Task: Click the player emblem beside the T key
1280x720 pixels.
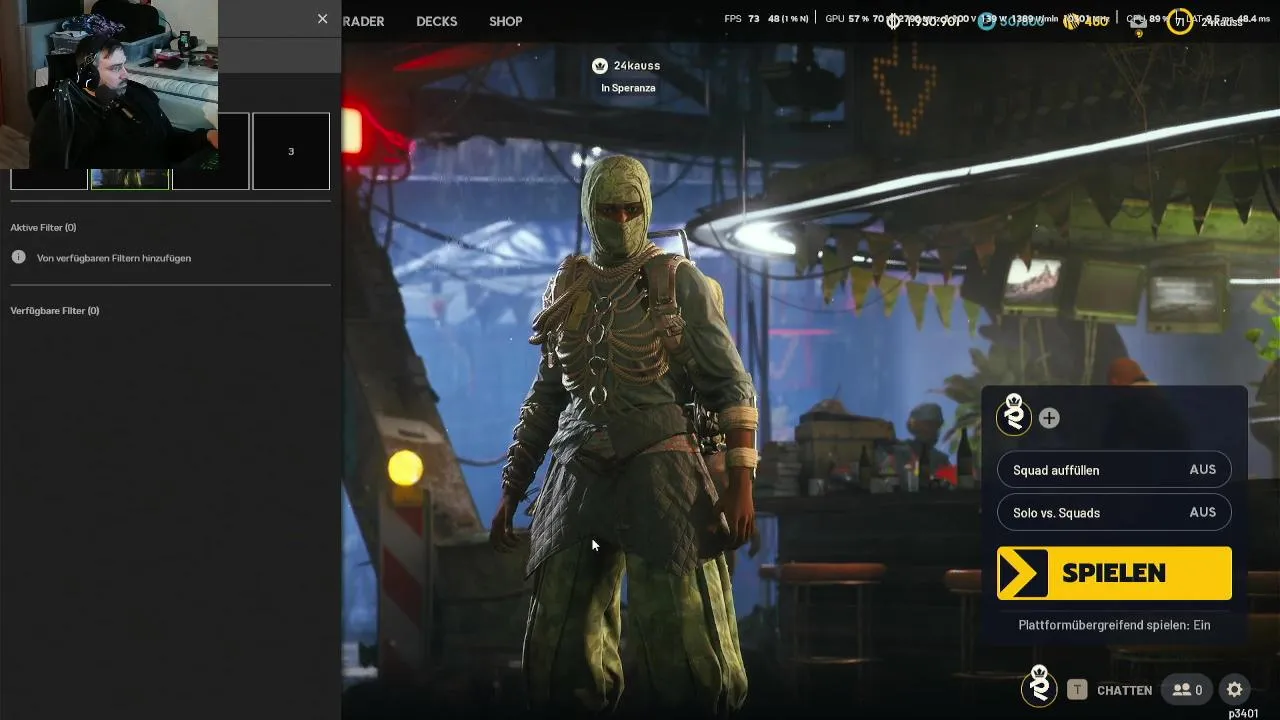Action: point(1039,687)
